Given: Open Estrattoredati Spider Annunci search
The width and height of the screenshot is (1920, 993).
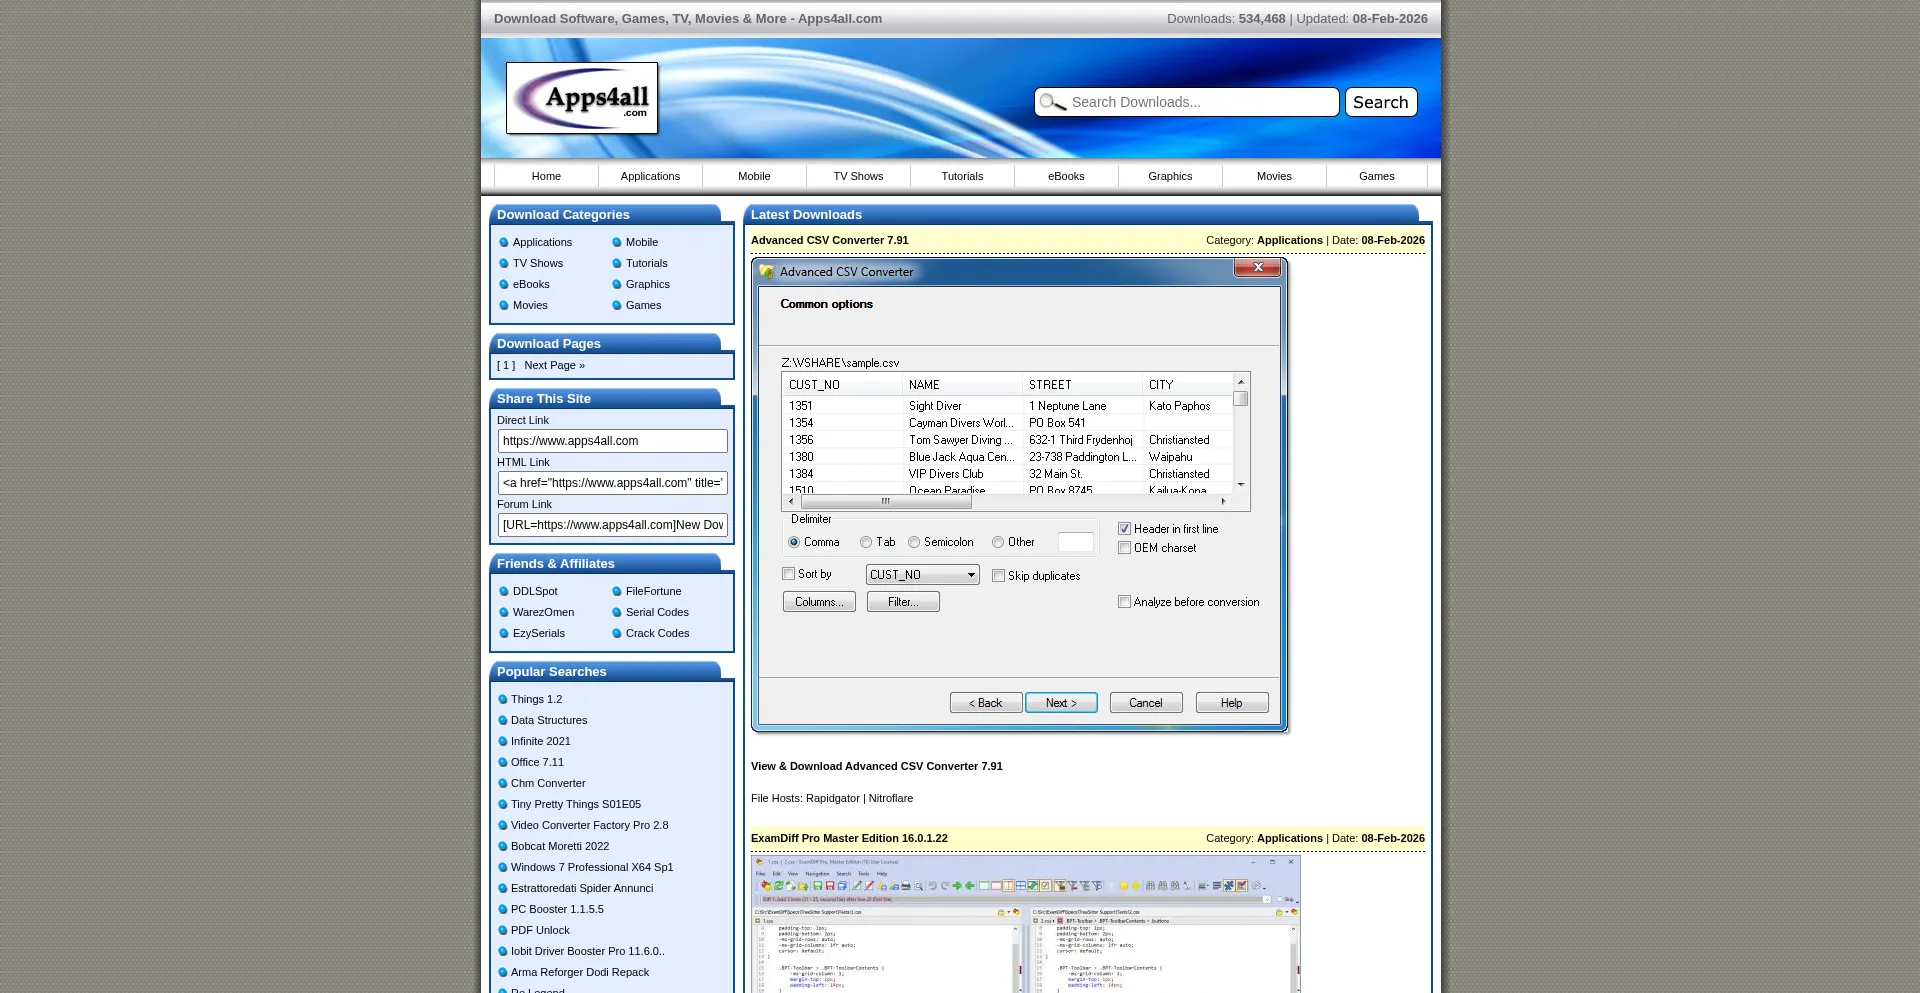Looking at the screenshot, I should [x=582, y=888].
